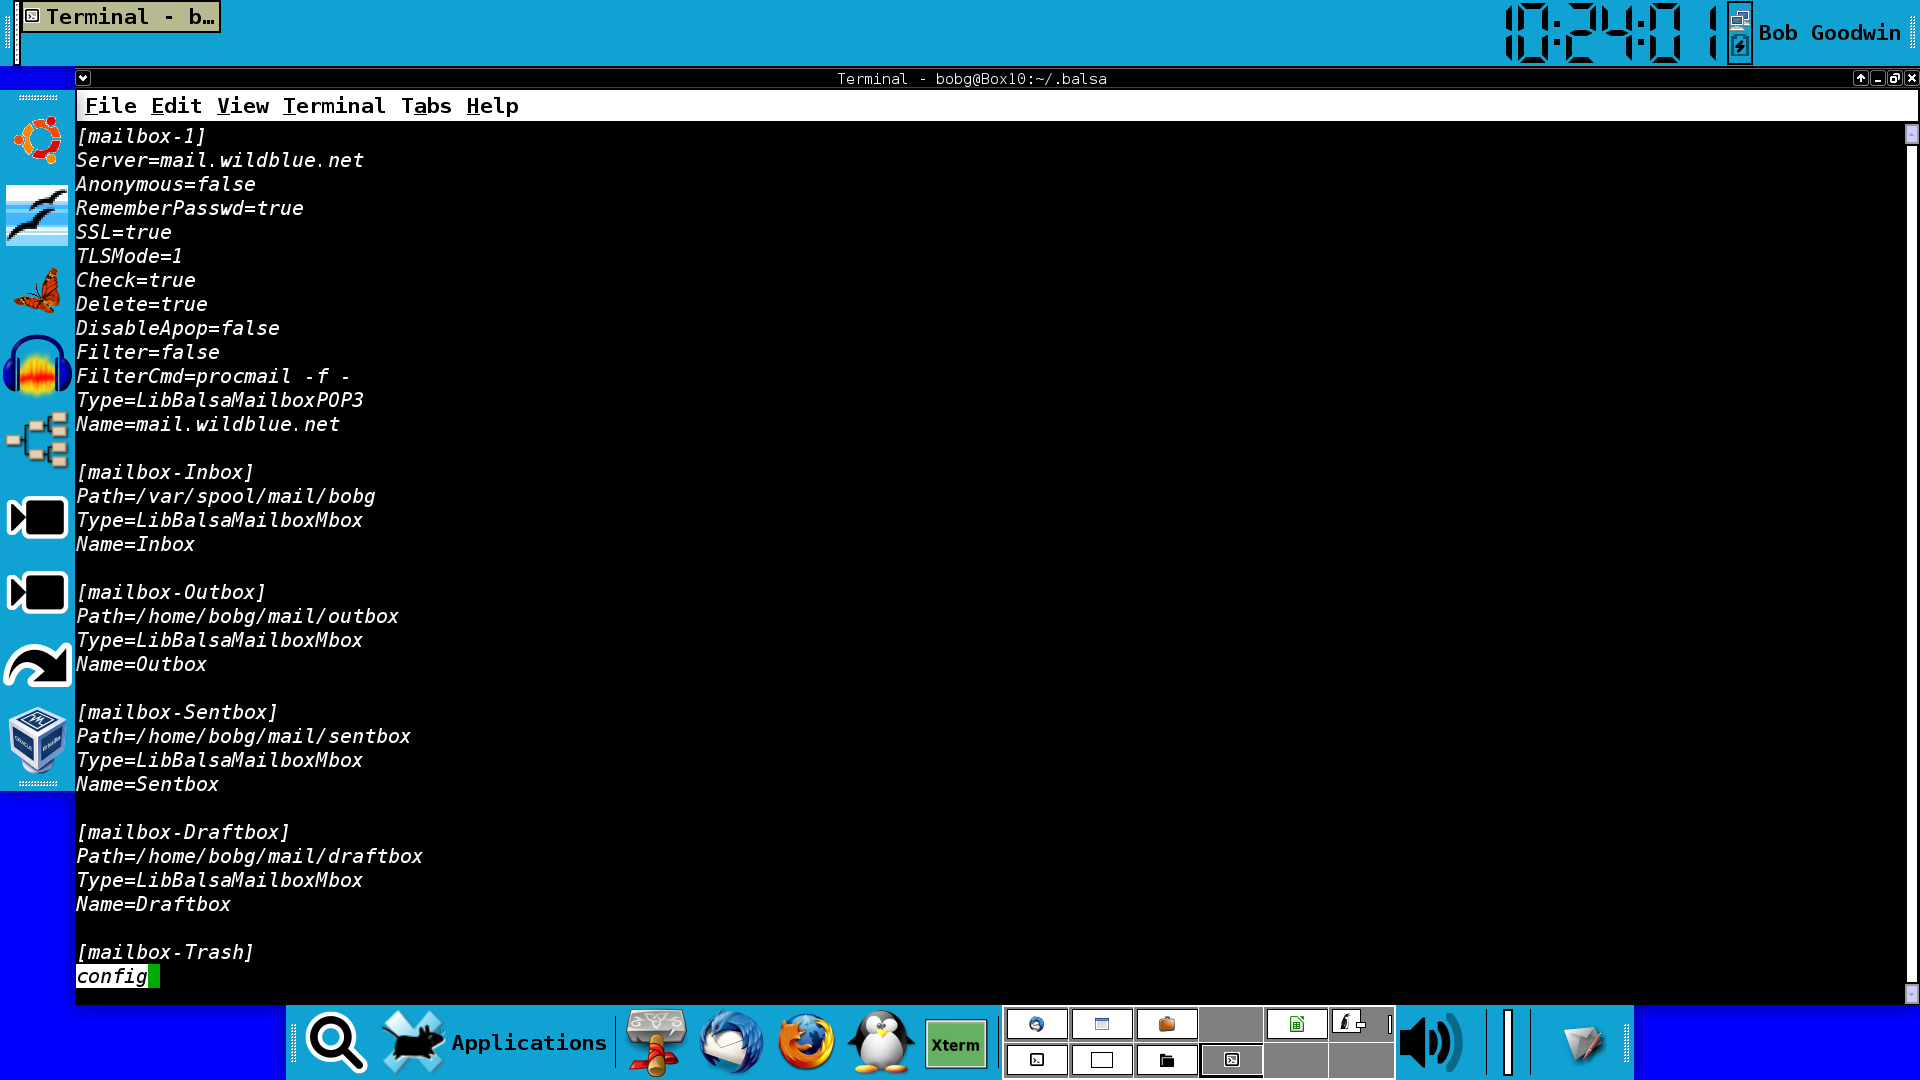
Task: Shade the terminal window with up-arrow button
Action: point(1860,78)
